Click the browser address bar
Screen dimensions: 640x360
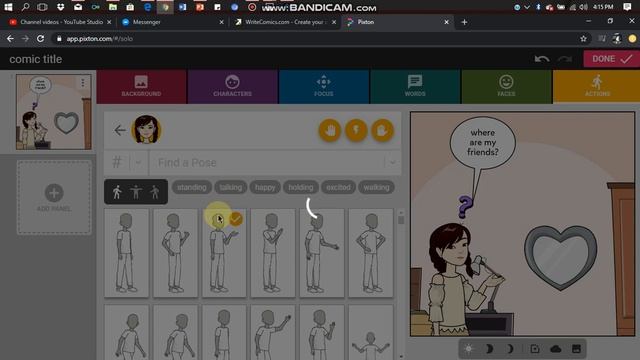click(314, 38)
